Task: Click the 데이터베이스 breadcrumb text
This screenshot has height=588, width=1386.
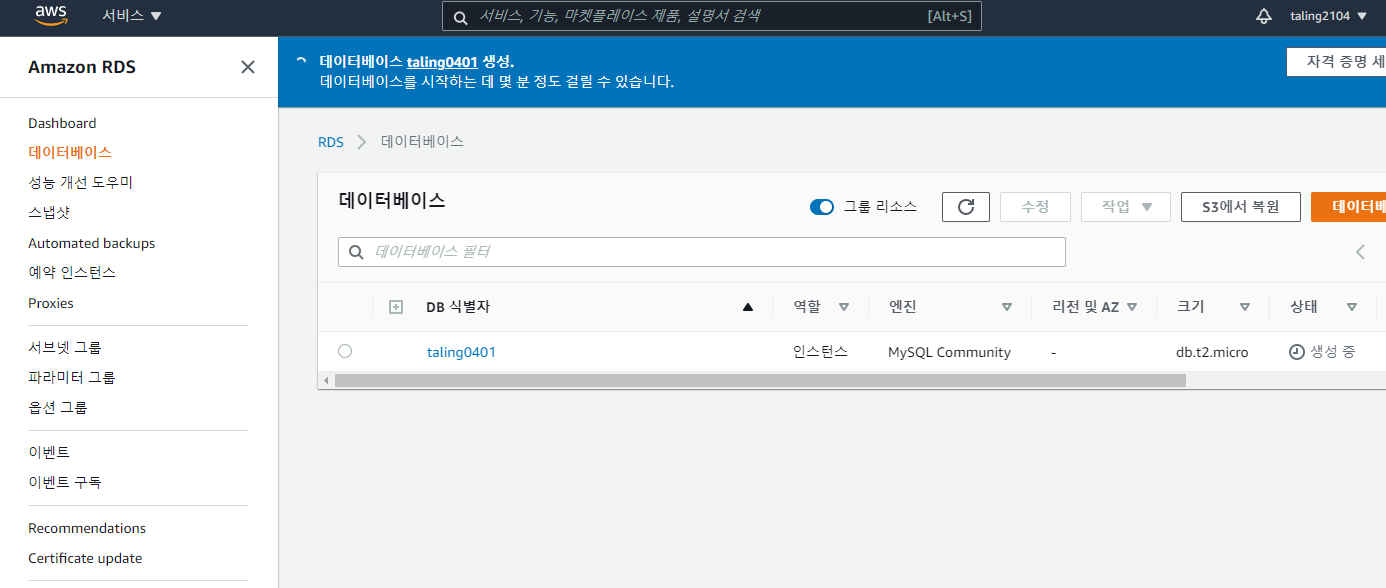Action: click(422, 142)
